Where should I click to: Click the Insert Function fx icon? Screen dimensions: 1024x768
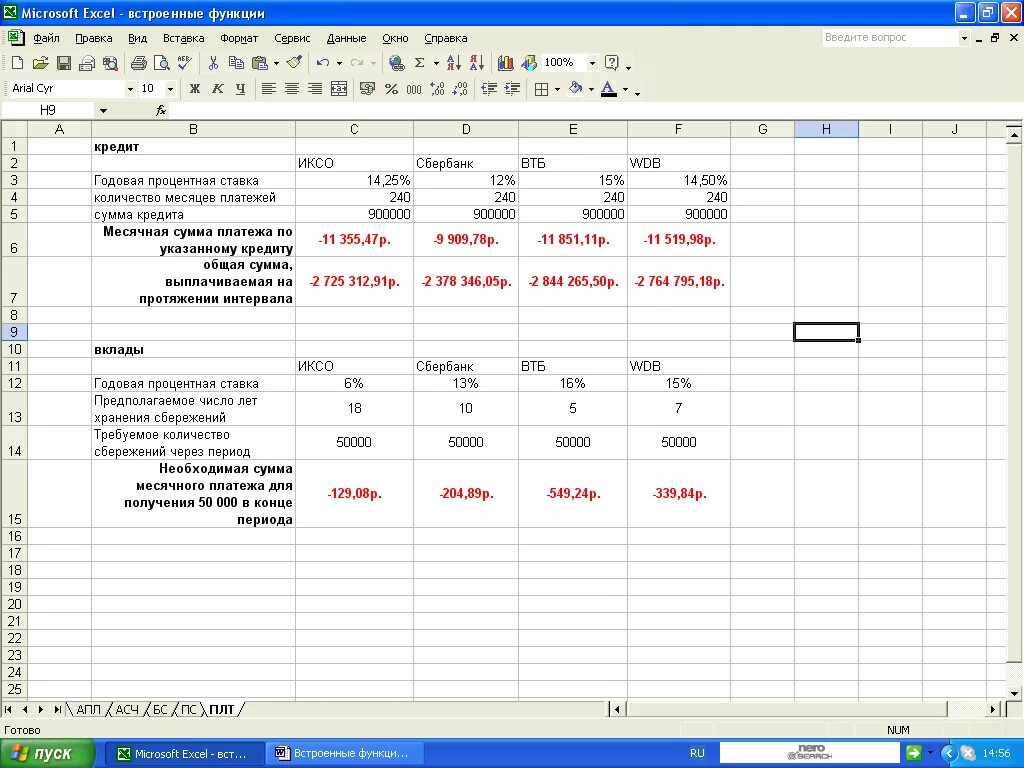tap(161, 110)
